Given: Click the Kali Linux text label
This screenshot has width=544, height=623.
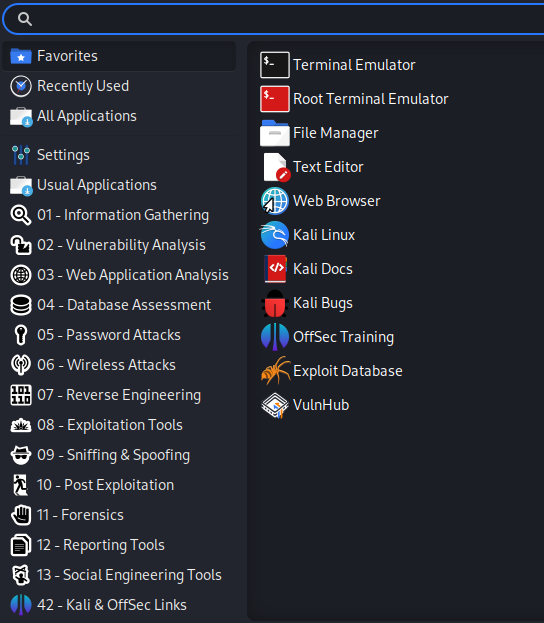Looking at the screenshot, I should pos(324,235).
